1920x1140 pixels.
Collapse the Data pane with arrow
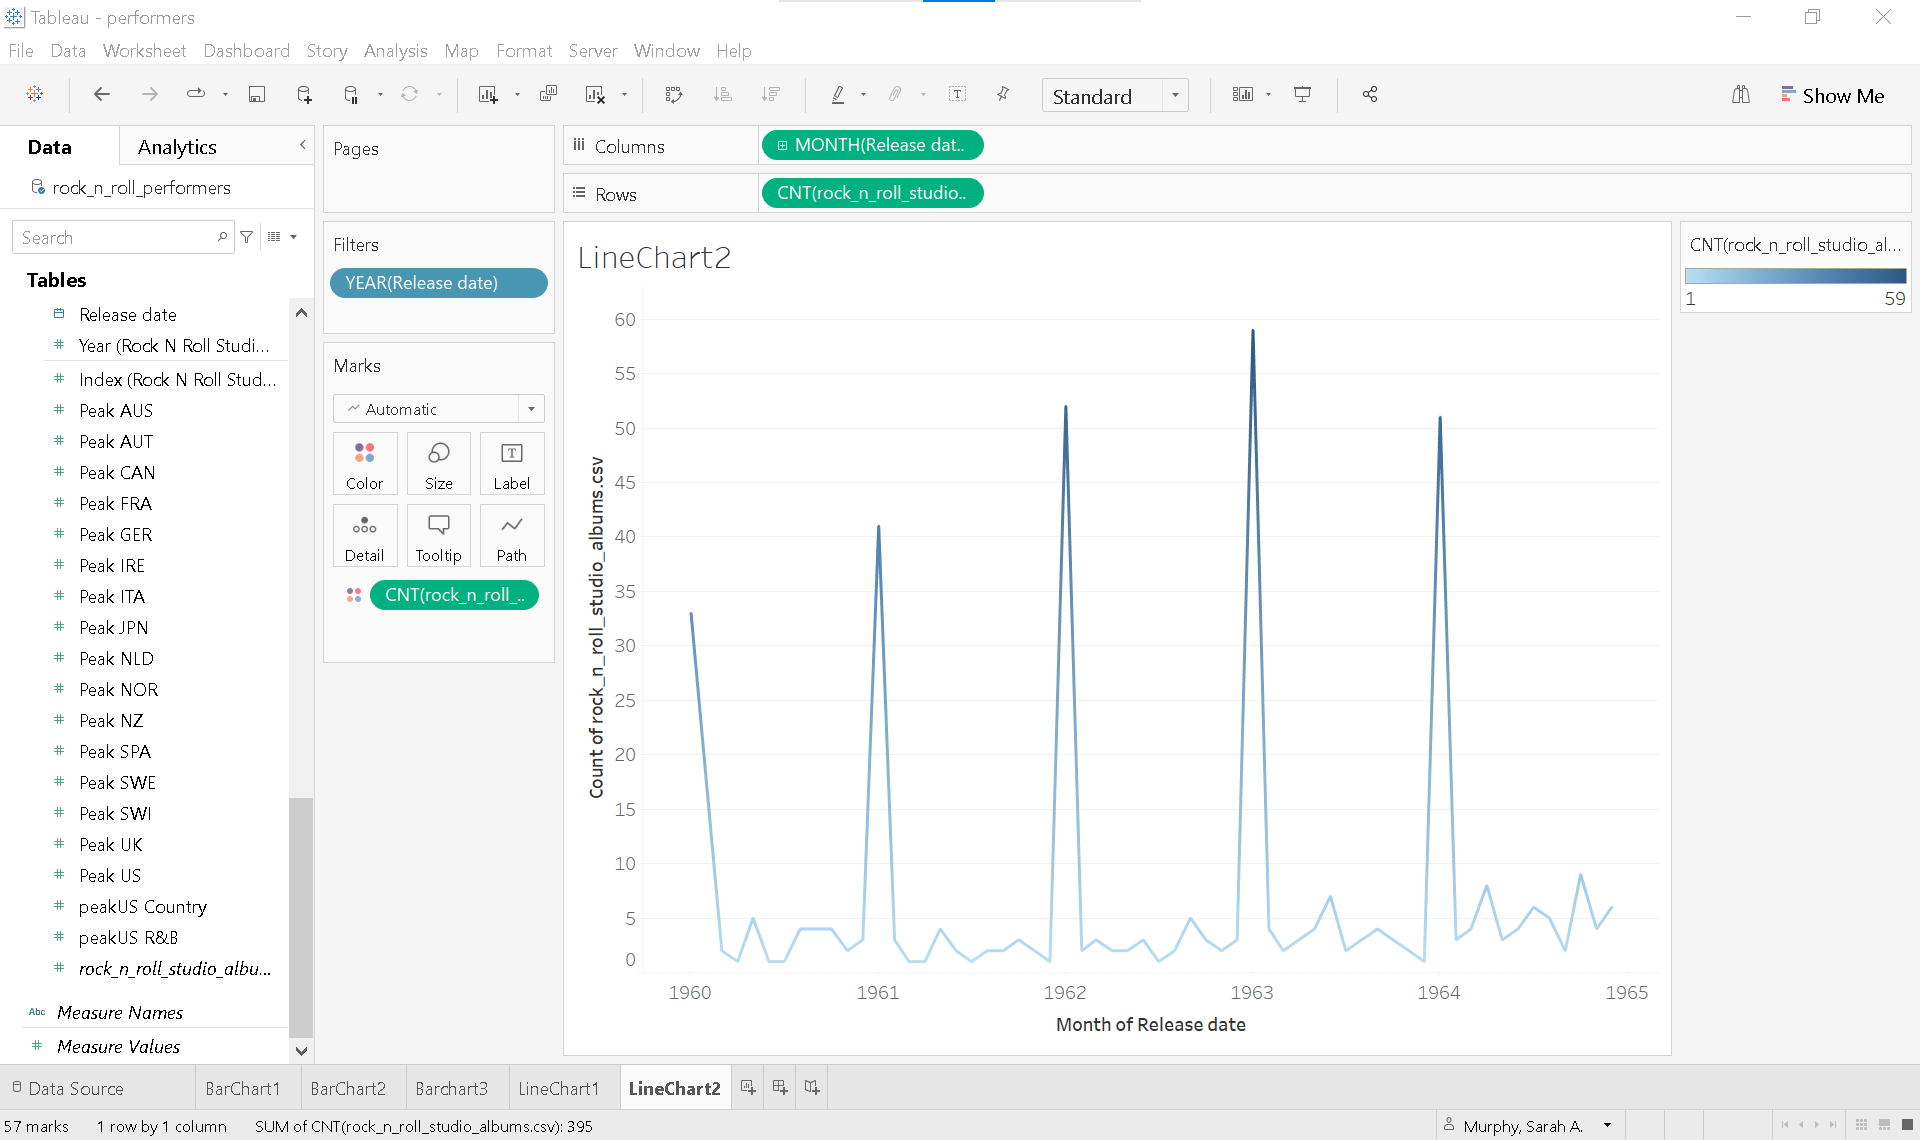coord(302,146)
